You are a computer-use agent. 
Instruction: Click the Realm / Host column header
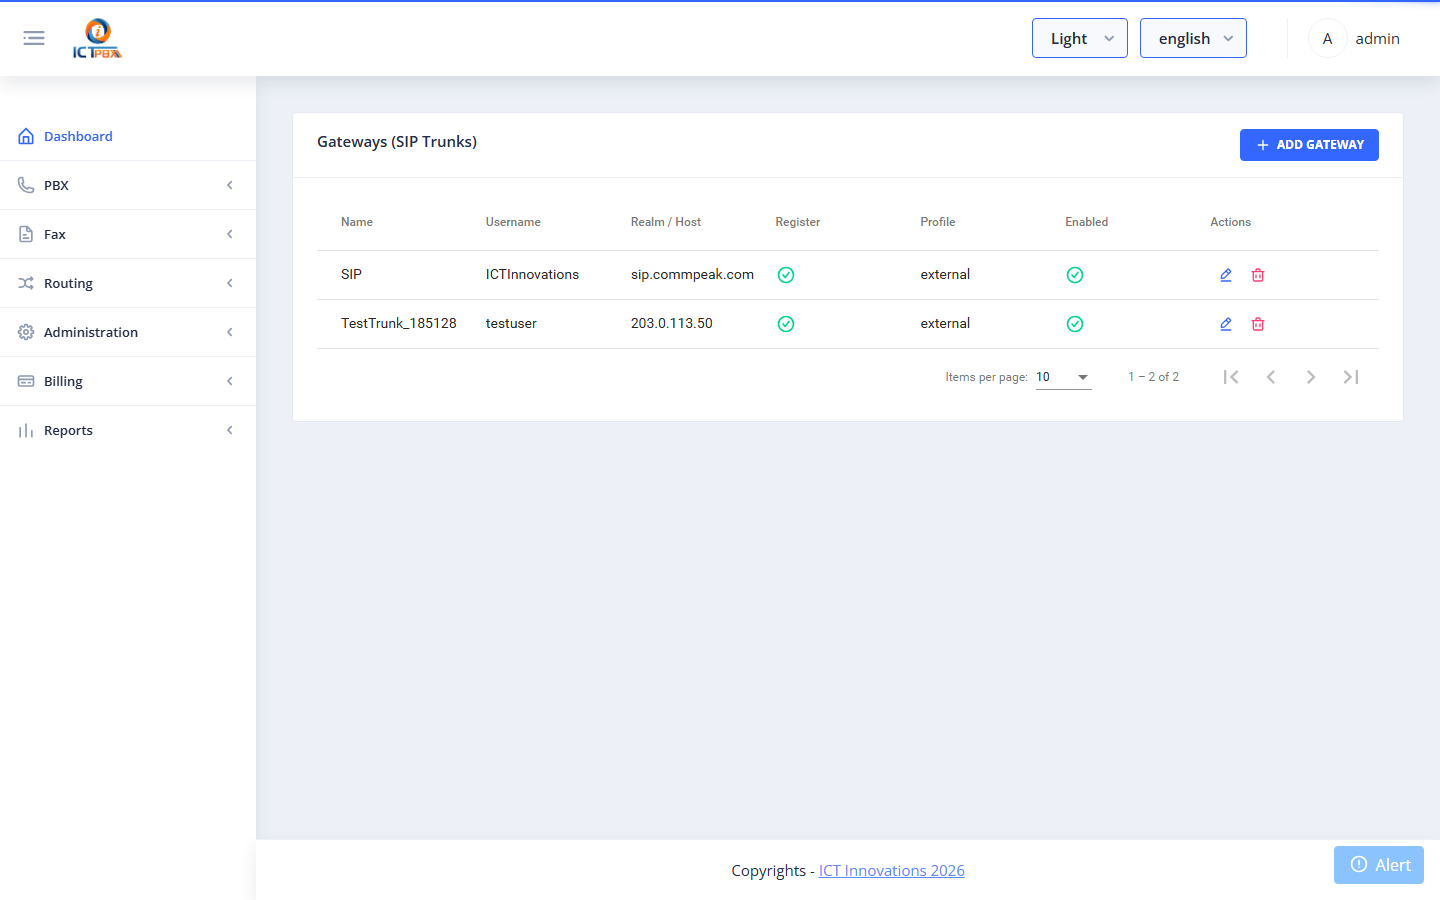(x=666, y=222)
